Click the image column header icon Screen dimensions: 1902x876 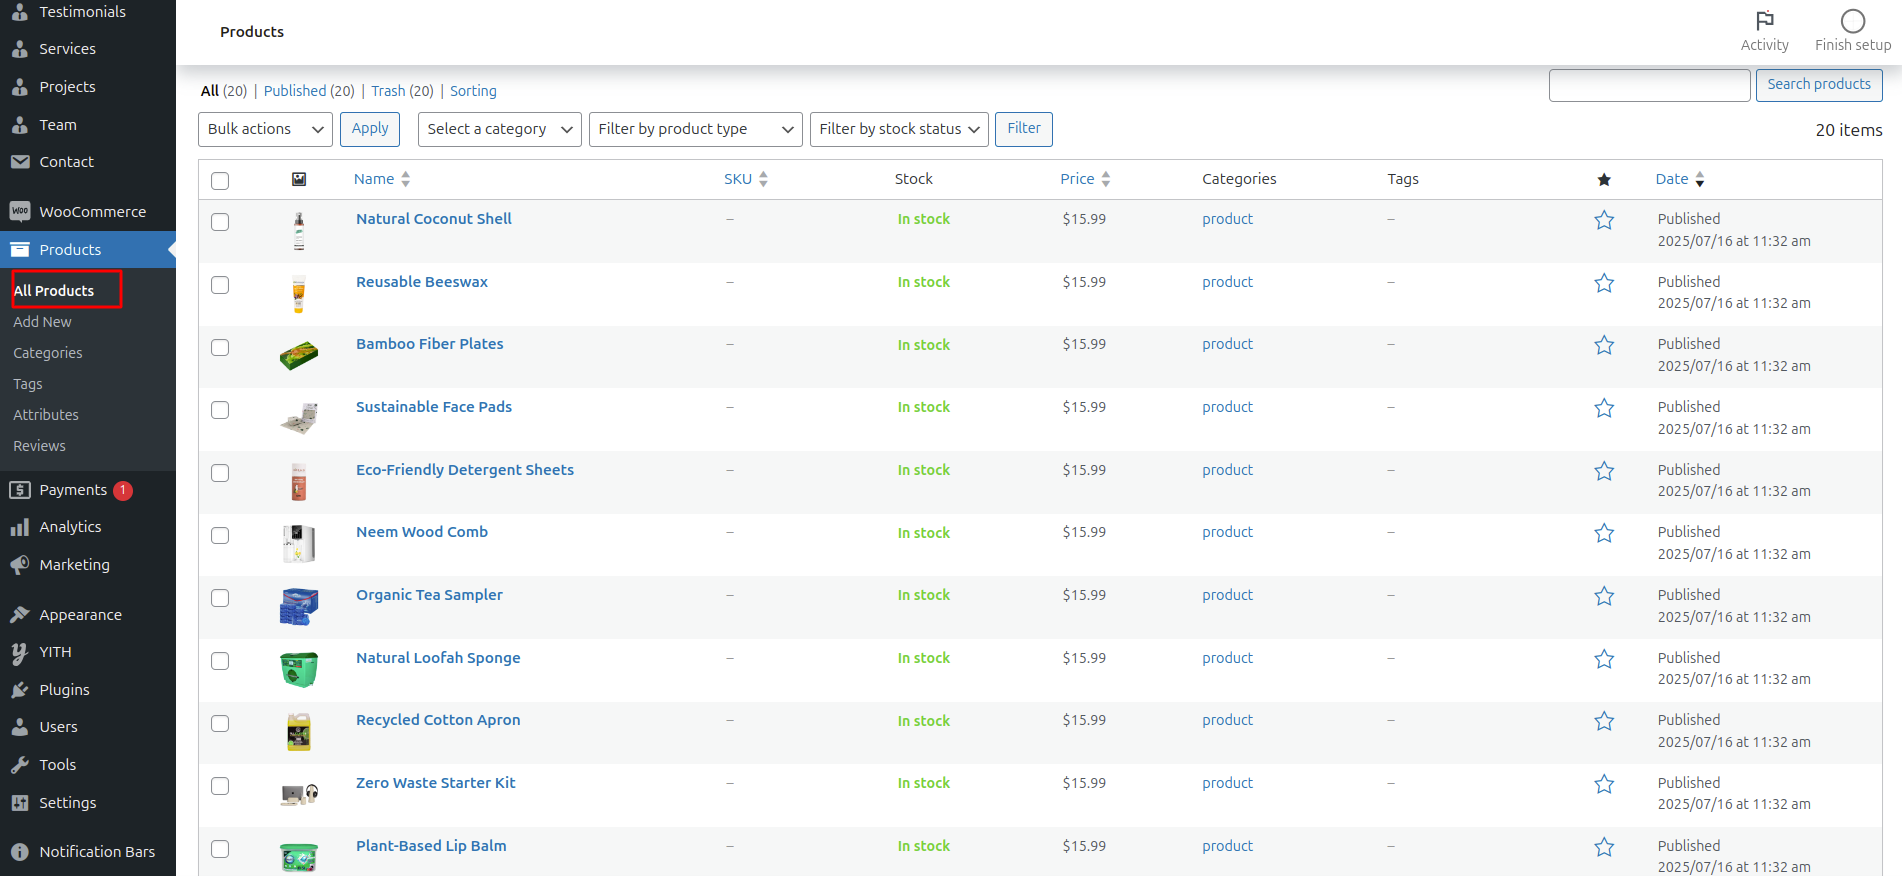[x=298, y=179]
